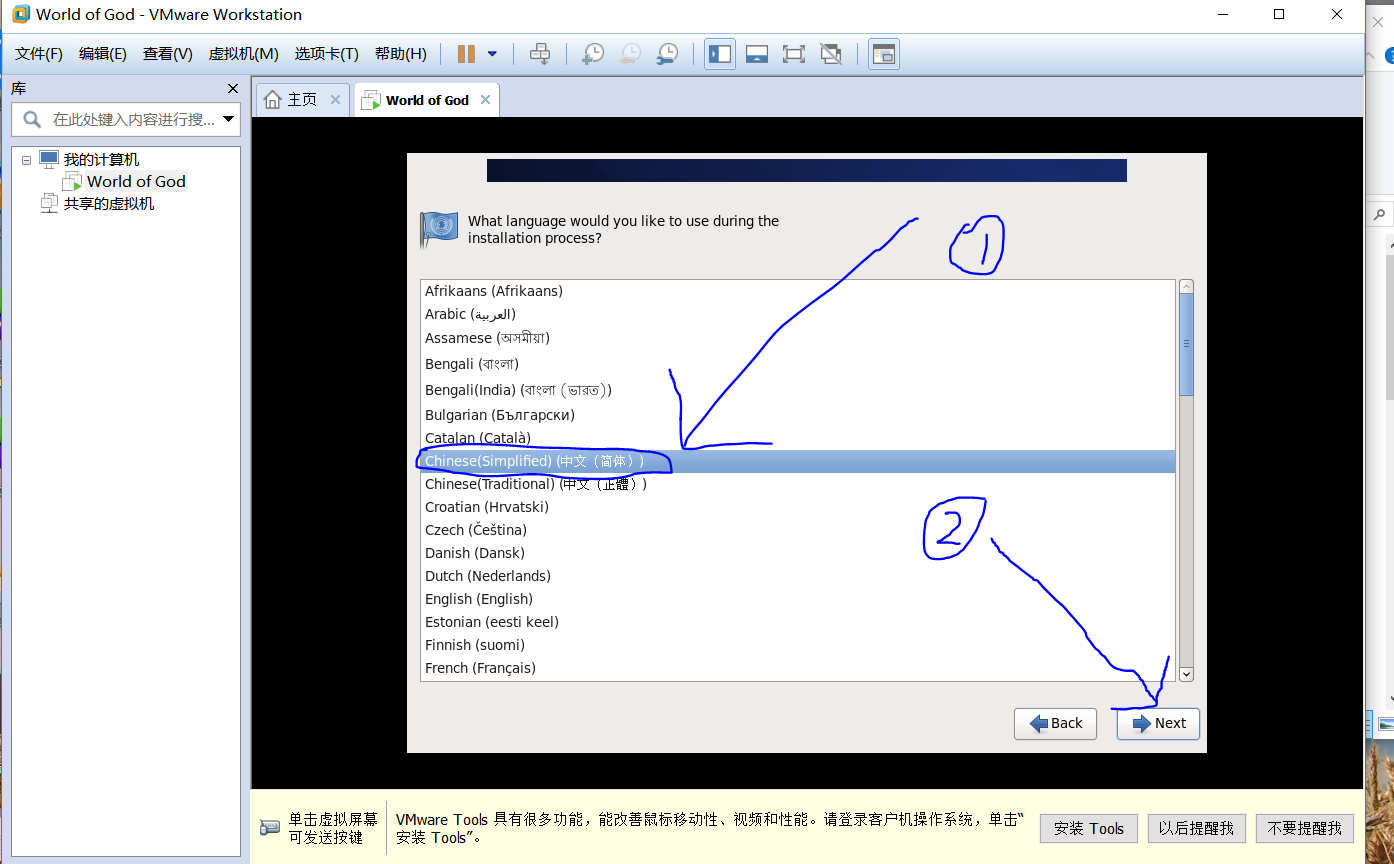
Task: Open the 查看(V) menu
Action: click(x=167, y=54)
